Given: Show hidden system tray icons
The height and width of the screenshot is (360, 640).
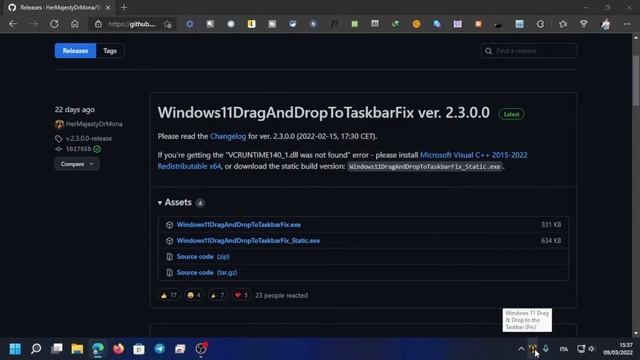Looking at the screenshot, I should [x=521, y=349].
